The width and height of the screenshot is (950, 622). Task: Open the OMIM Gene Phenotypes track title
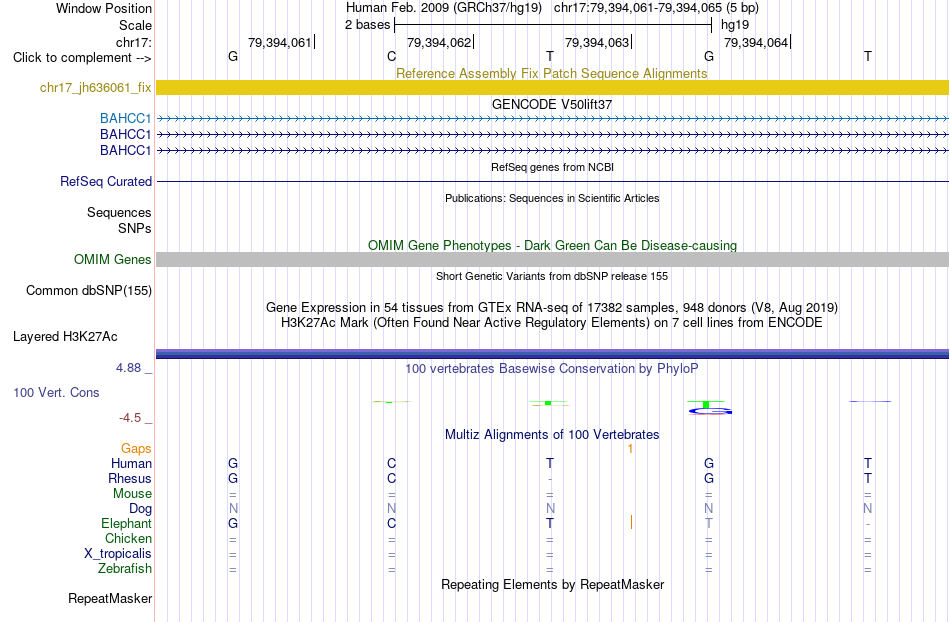click(552, 245)
